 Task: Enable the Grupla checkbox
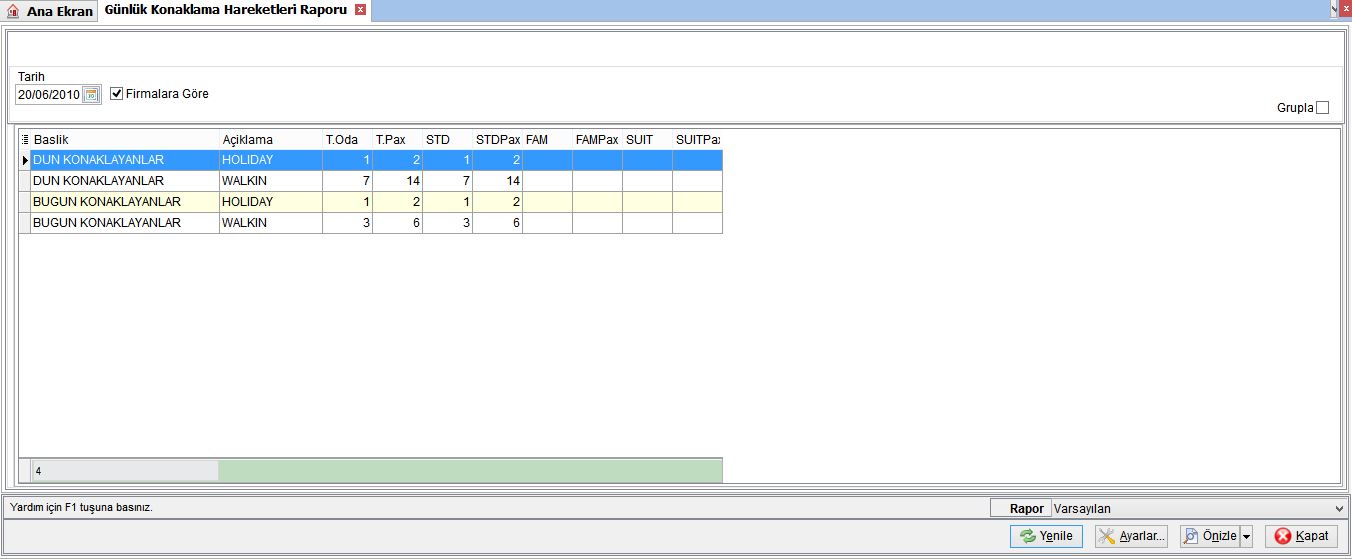[1323, 108]
